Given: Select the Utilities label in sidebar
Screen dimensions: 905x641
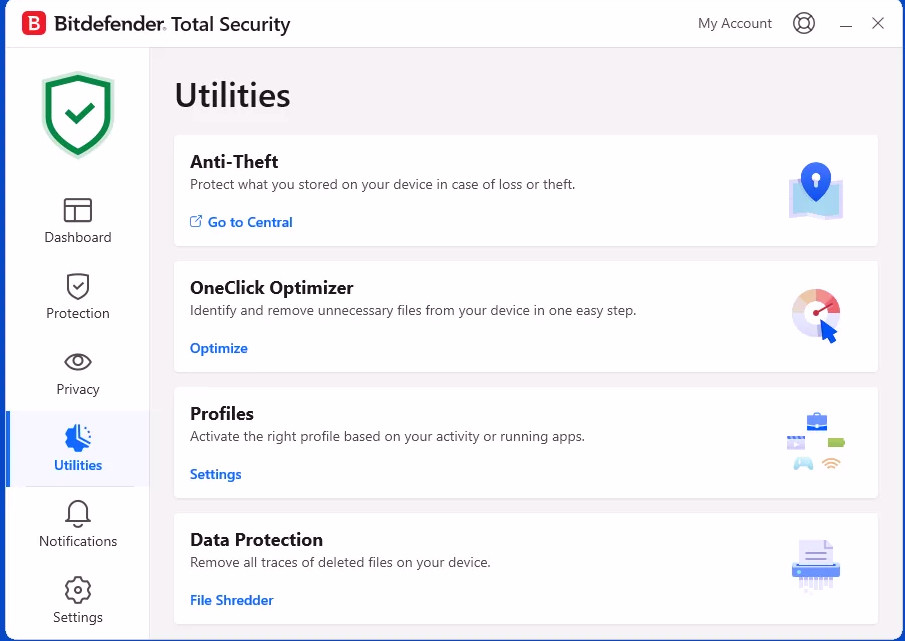Looking at the screenshot, I should 78,465.
